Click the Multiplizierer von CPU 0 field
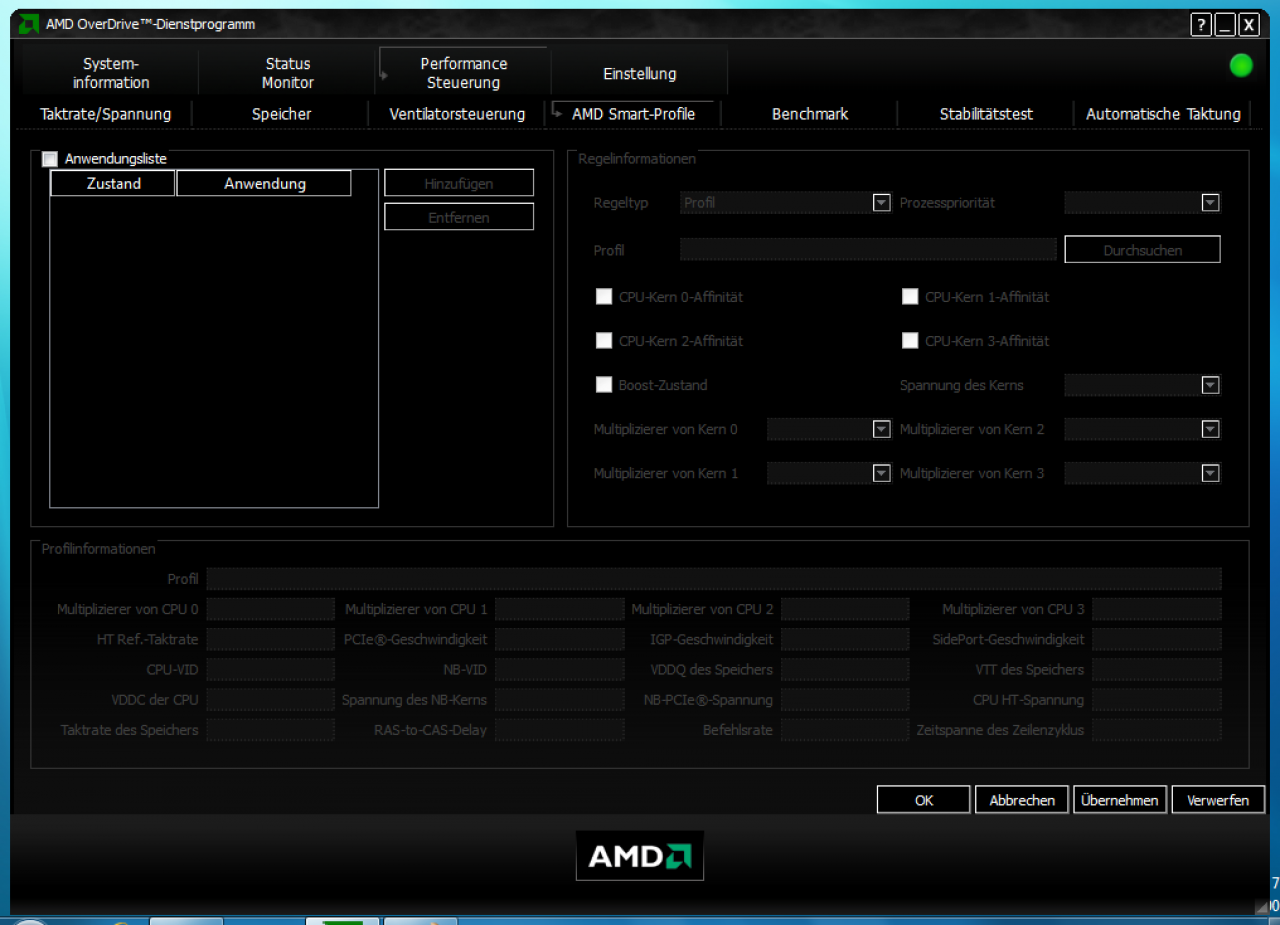This screenshot has height=925, width=1280. (x=270, y=609)
